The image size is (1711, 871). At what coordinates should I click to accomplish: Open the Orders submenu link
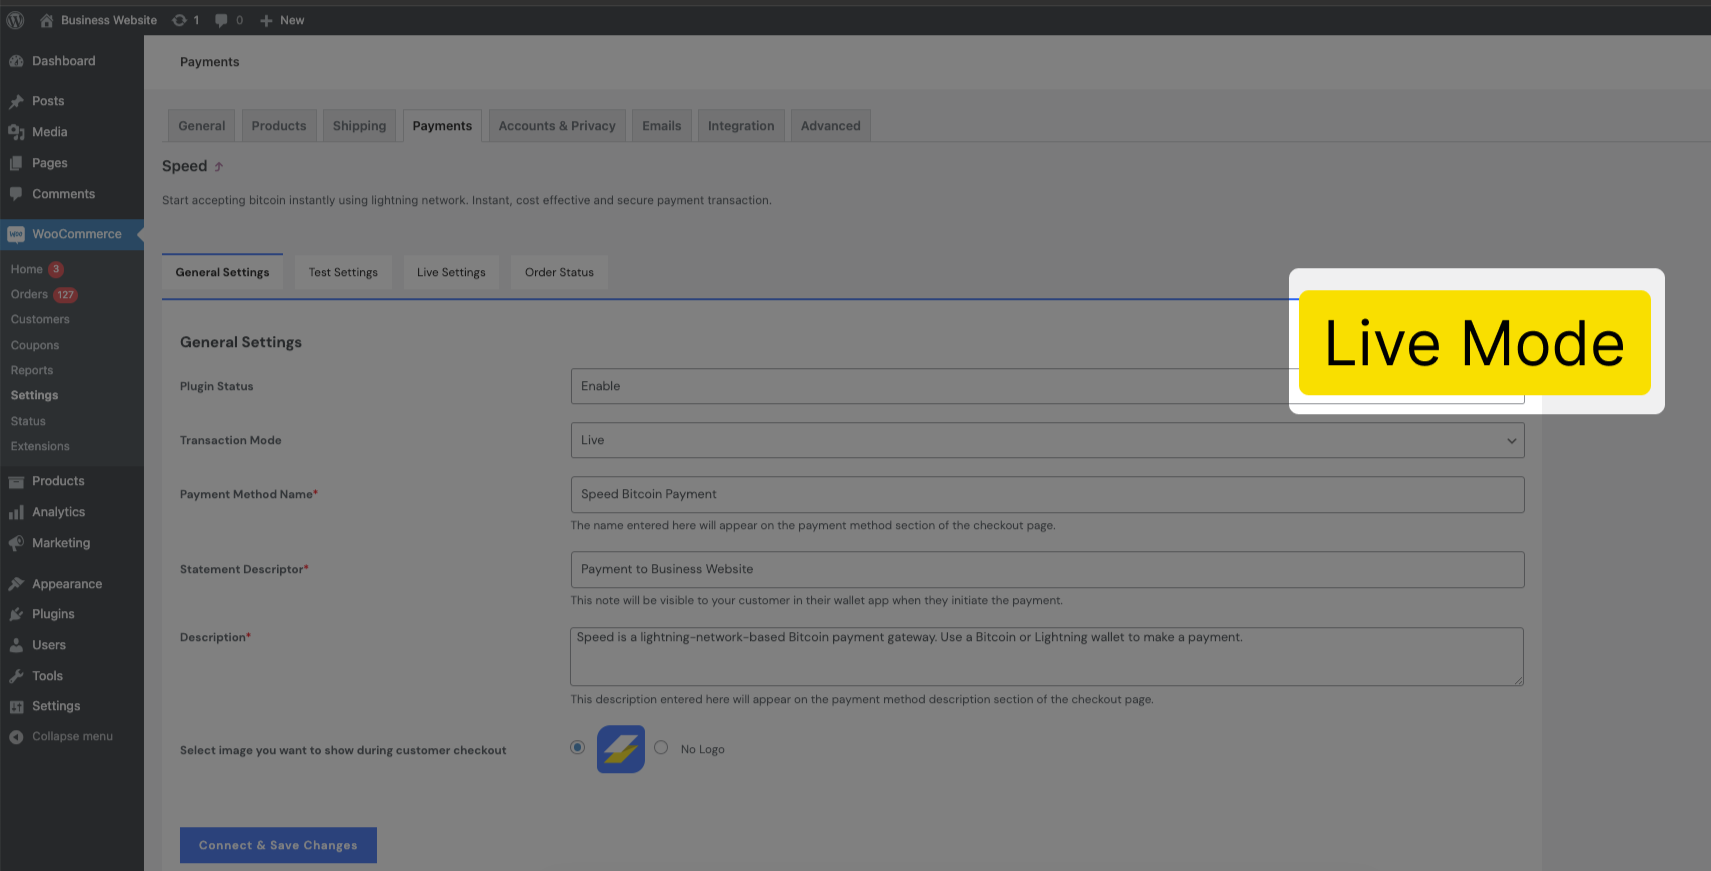29,294
